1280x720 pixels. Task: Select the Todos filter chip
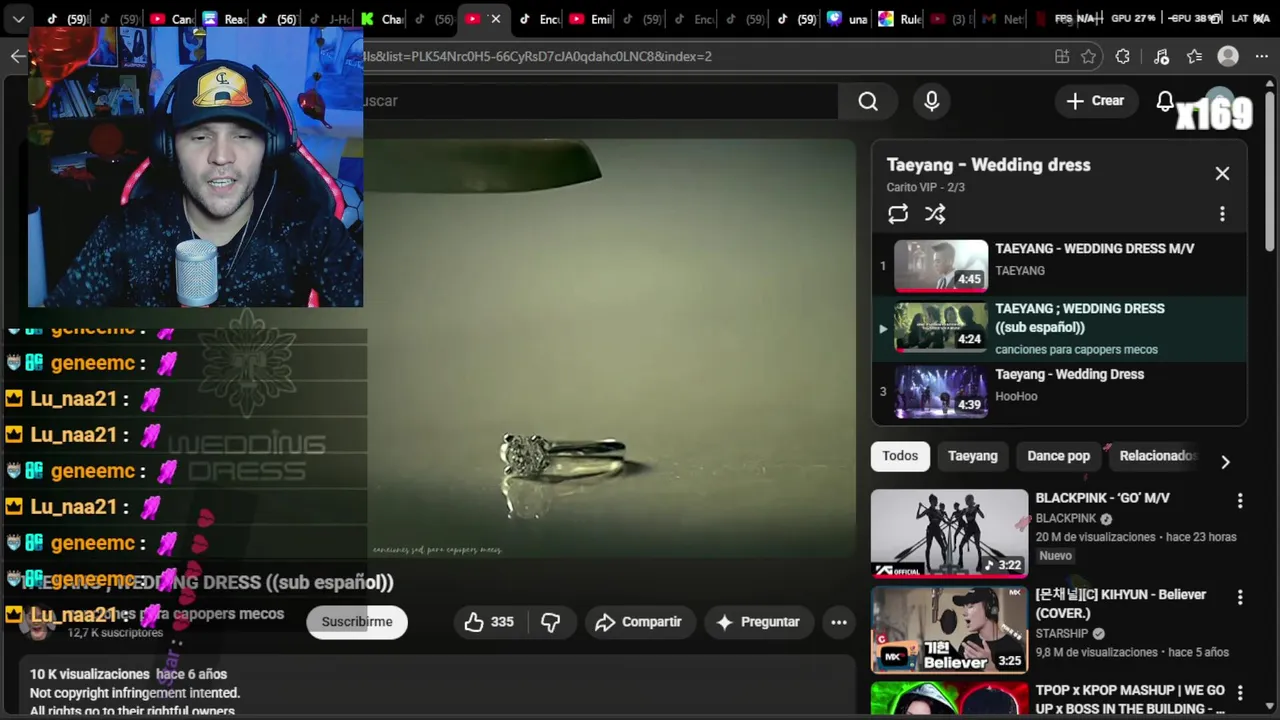[x=900, y=456]
